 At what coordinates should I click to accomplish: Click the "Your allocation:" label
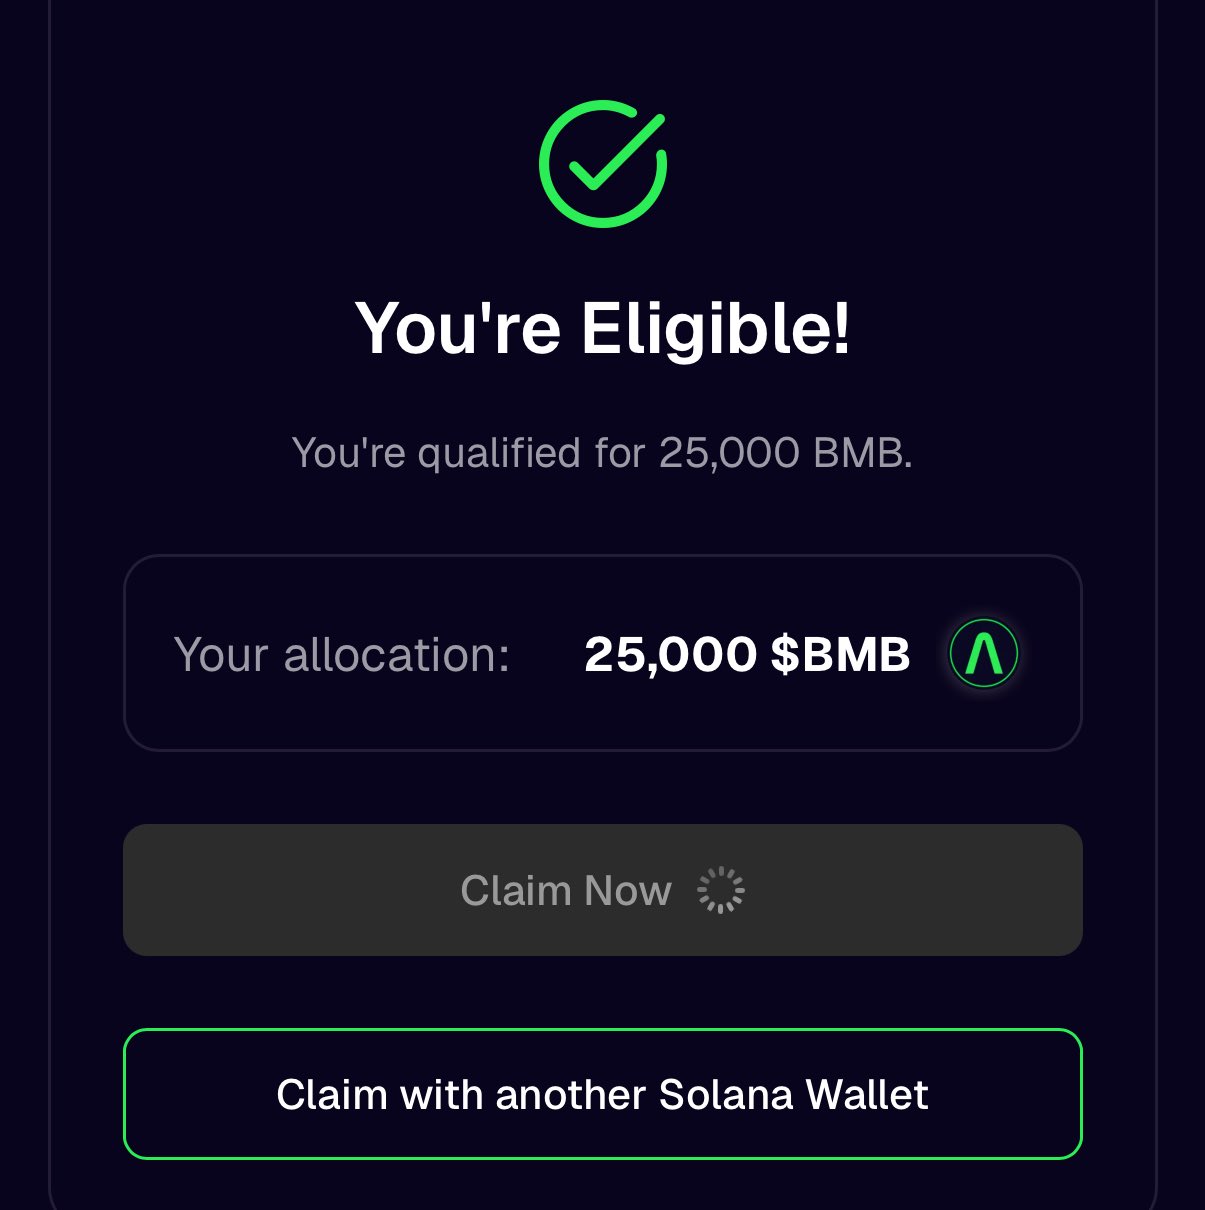342,655
